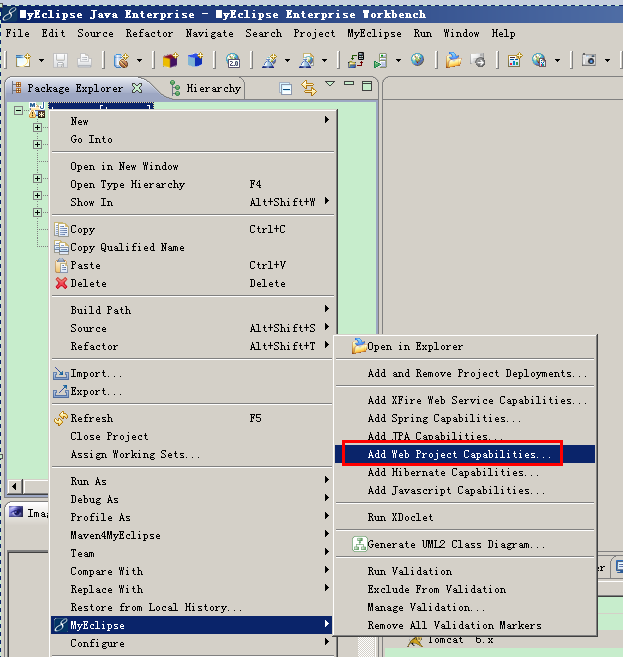Minimize the Package Explorer view
Viewport: 623px width, 657px height.
(349, 84)
